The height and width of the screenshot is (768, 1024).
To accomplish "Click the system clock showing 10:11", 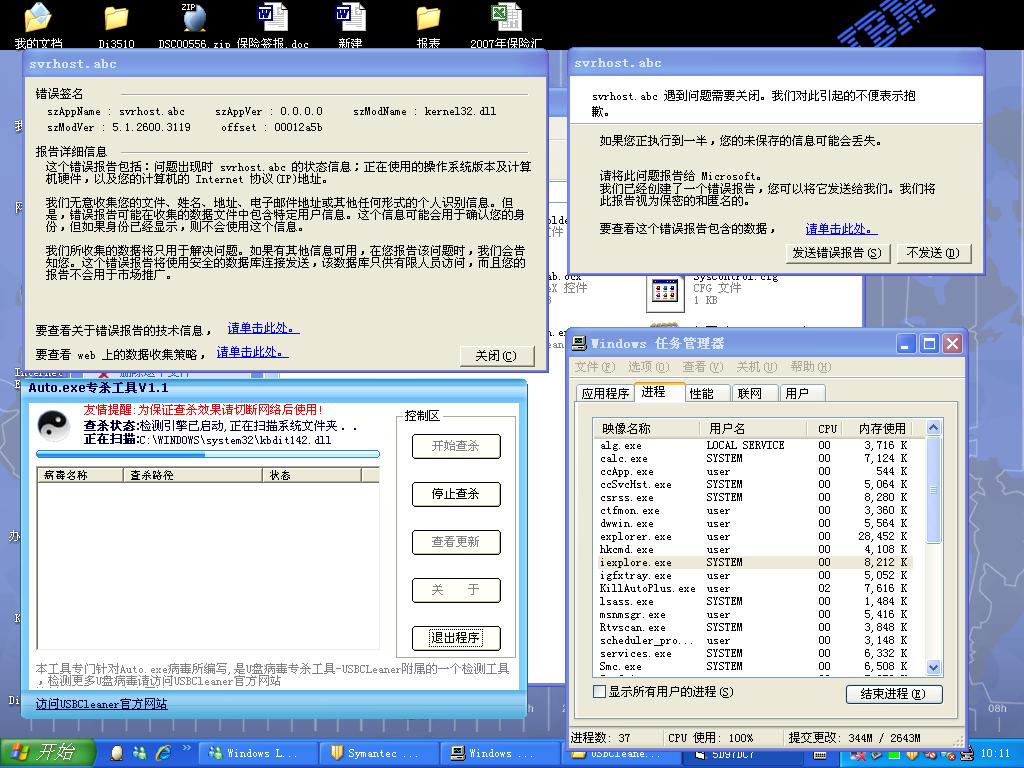I will (x=995, y=753).
